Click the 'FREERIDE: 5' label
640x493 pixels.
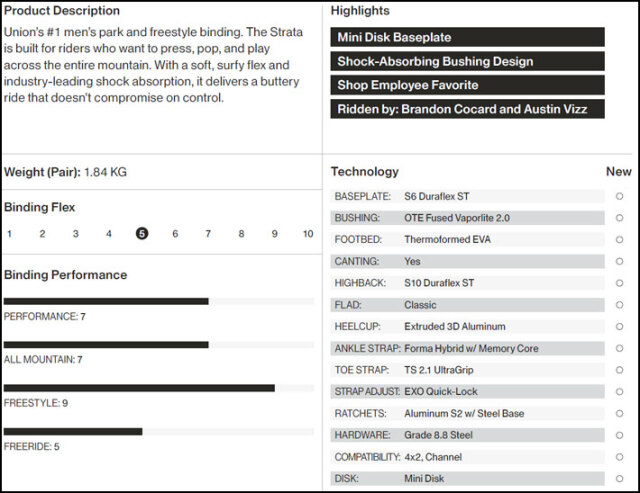31,446
